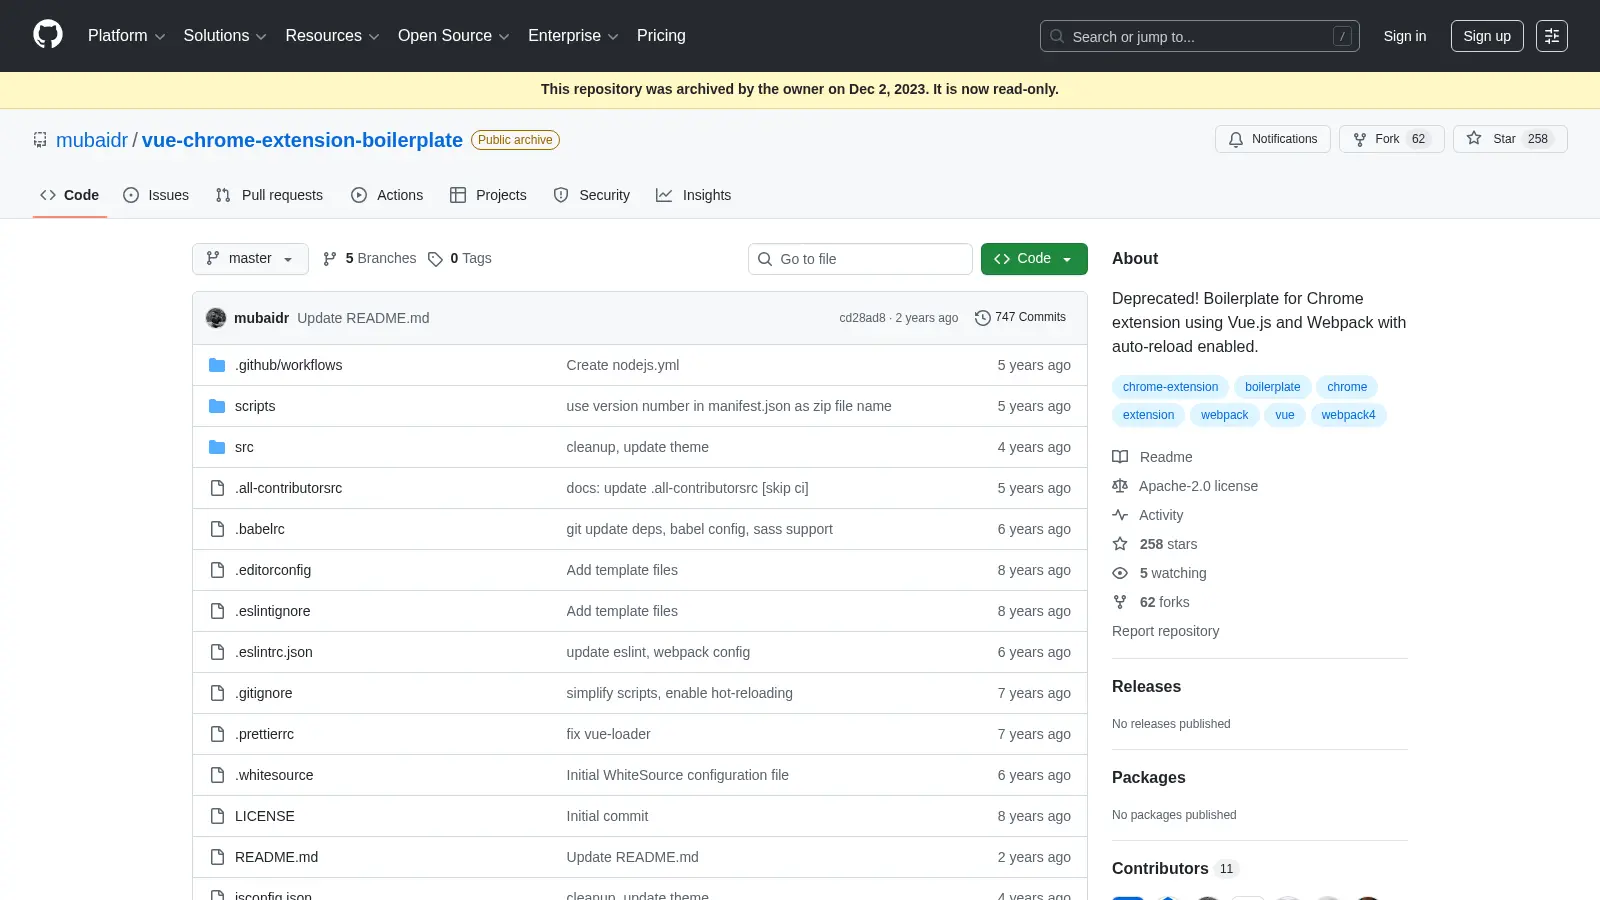Open the .whitesource file
Image resolution: width=1600 pixels, height=900 pixels.
point(274,775)
